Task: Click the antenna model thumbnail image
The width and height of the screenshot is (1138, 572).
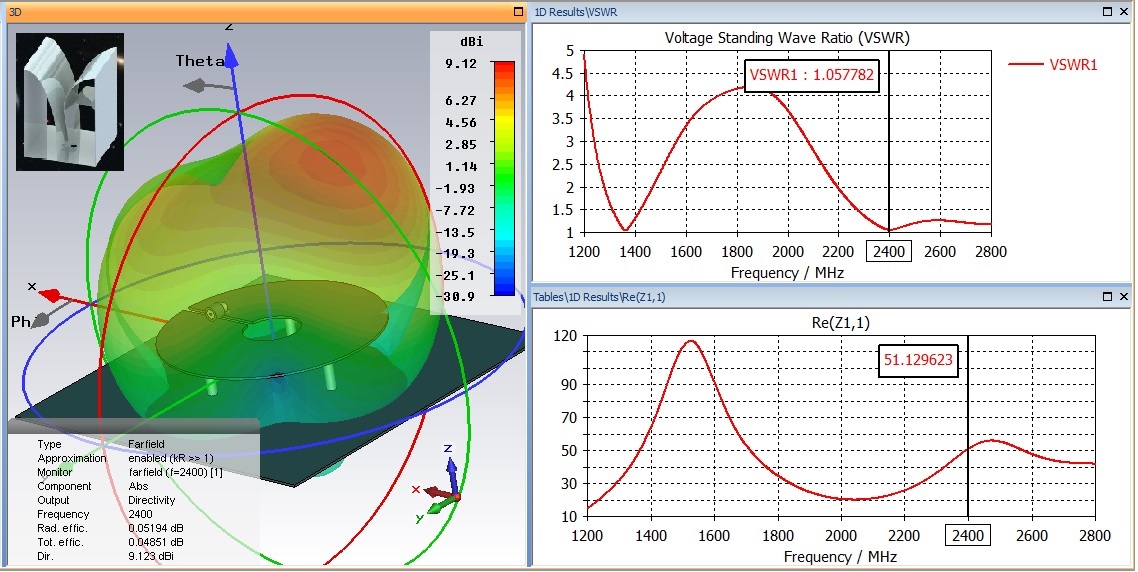Action: click(70, 102)
